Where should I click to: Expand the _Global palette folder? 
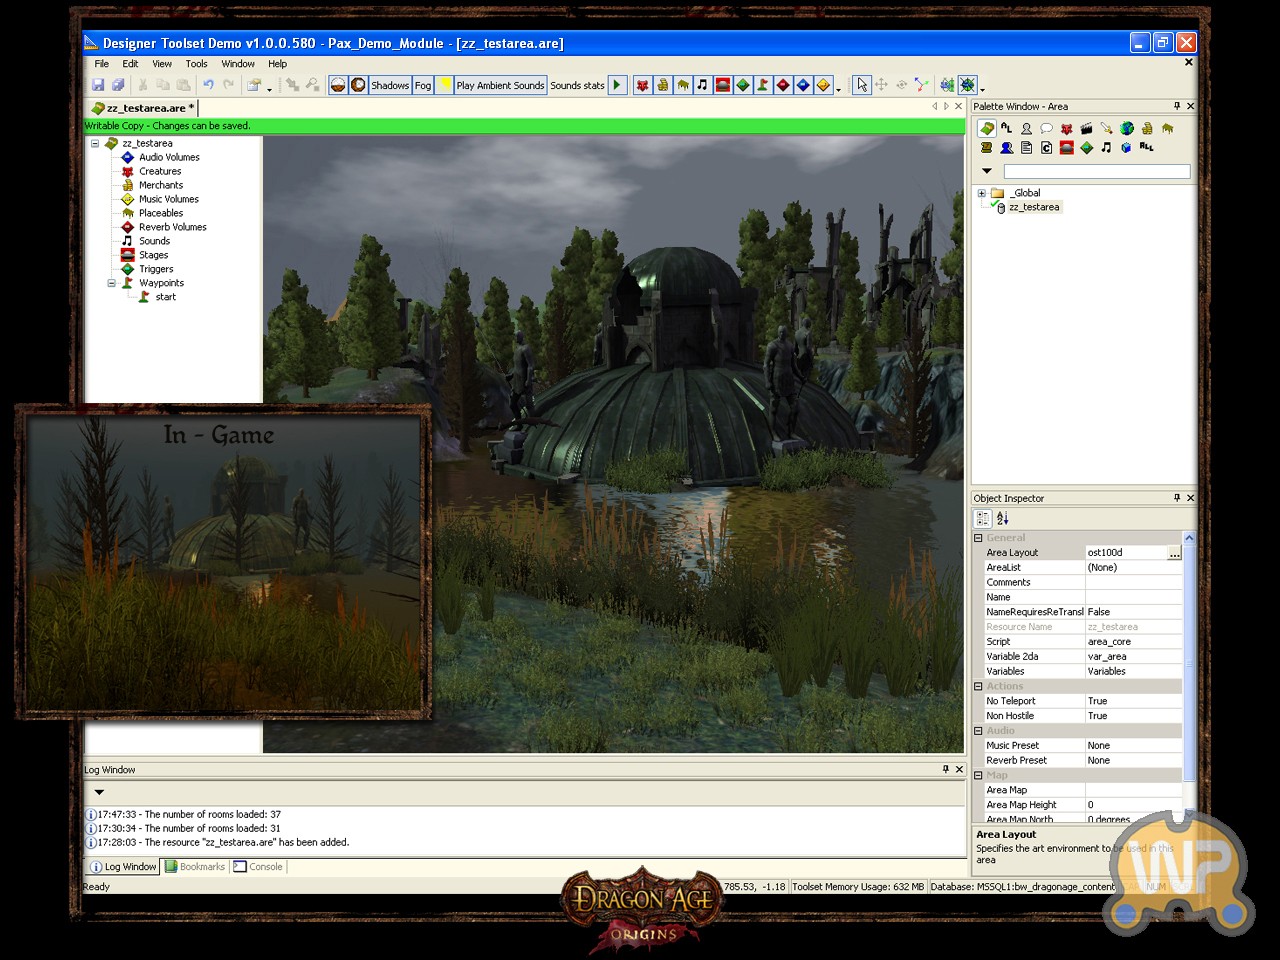coord(982,193)
